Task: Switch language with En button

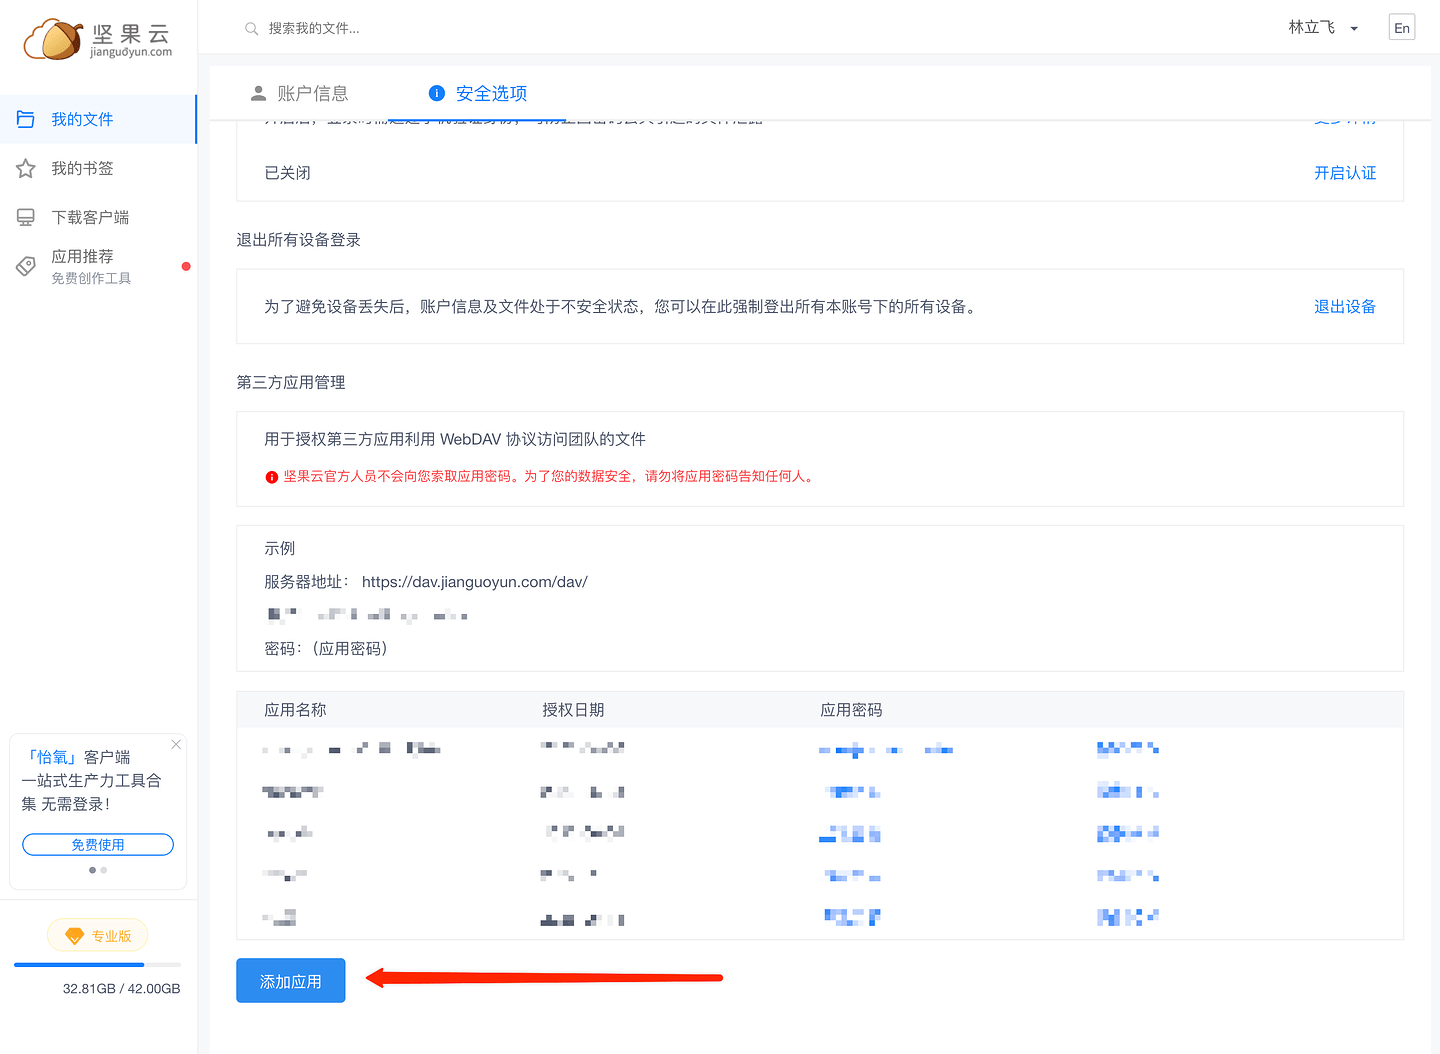Action: click(1402, 28)
